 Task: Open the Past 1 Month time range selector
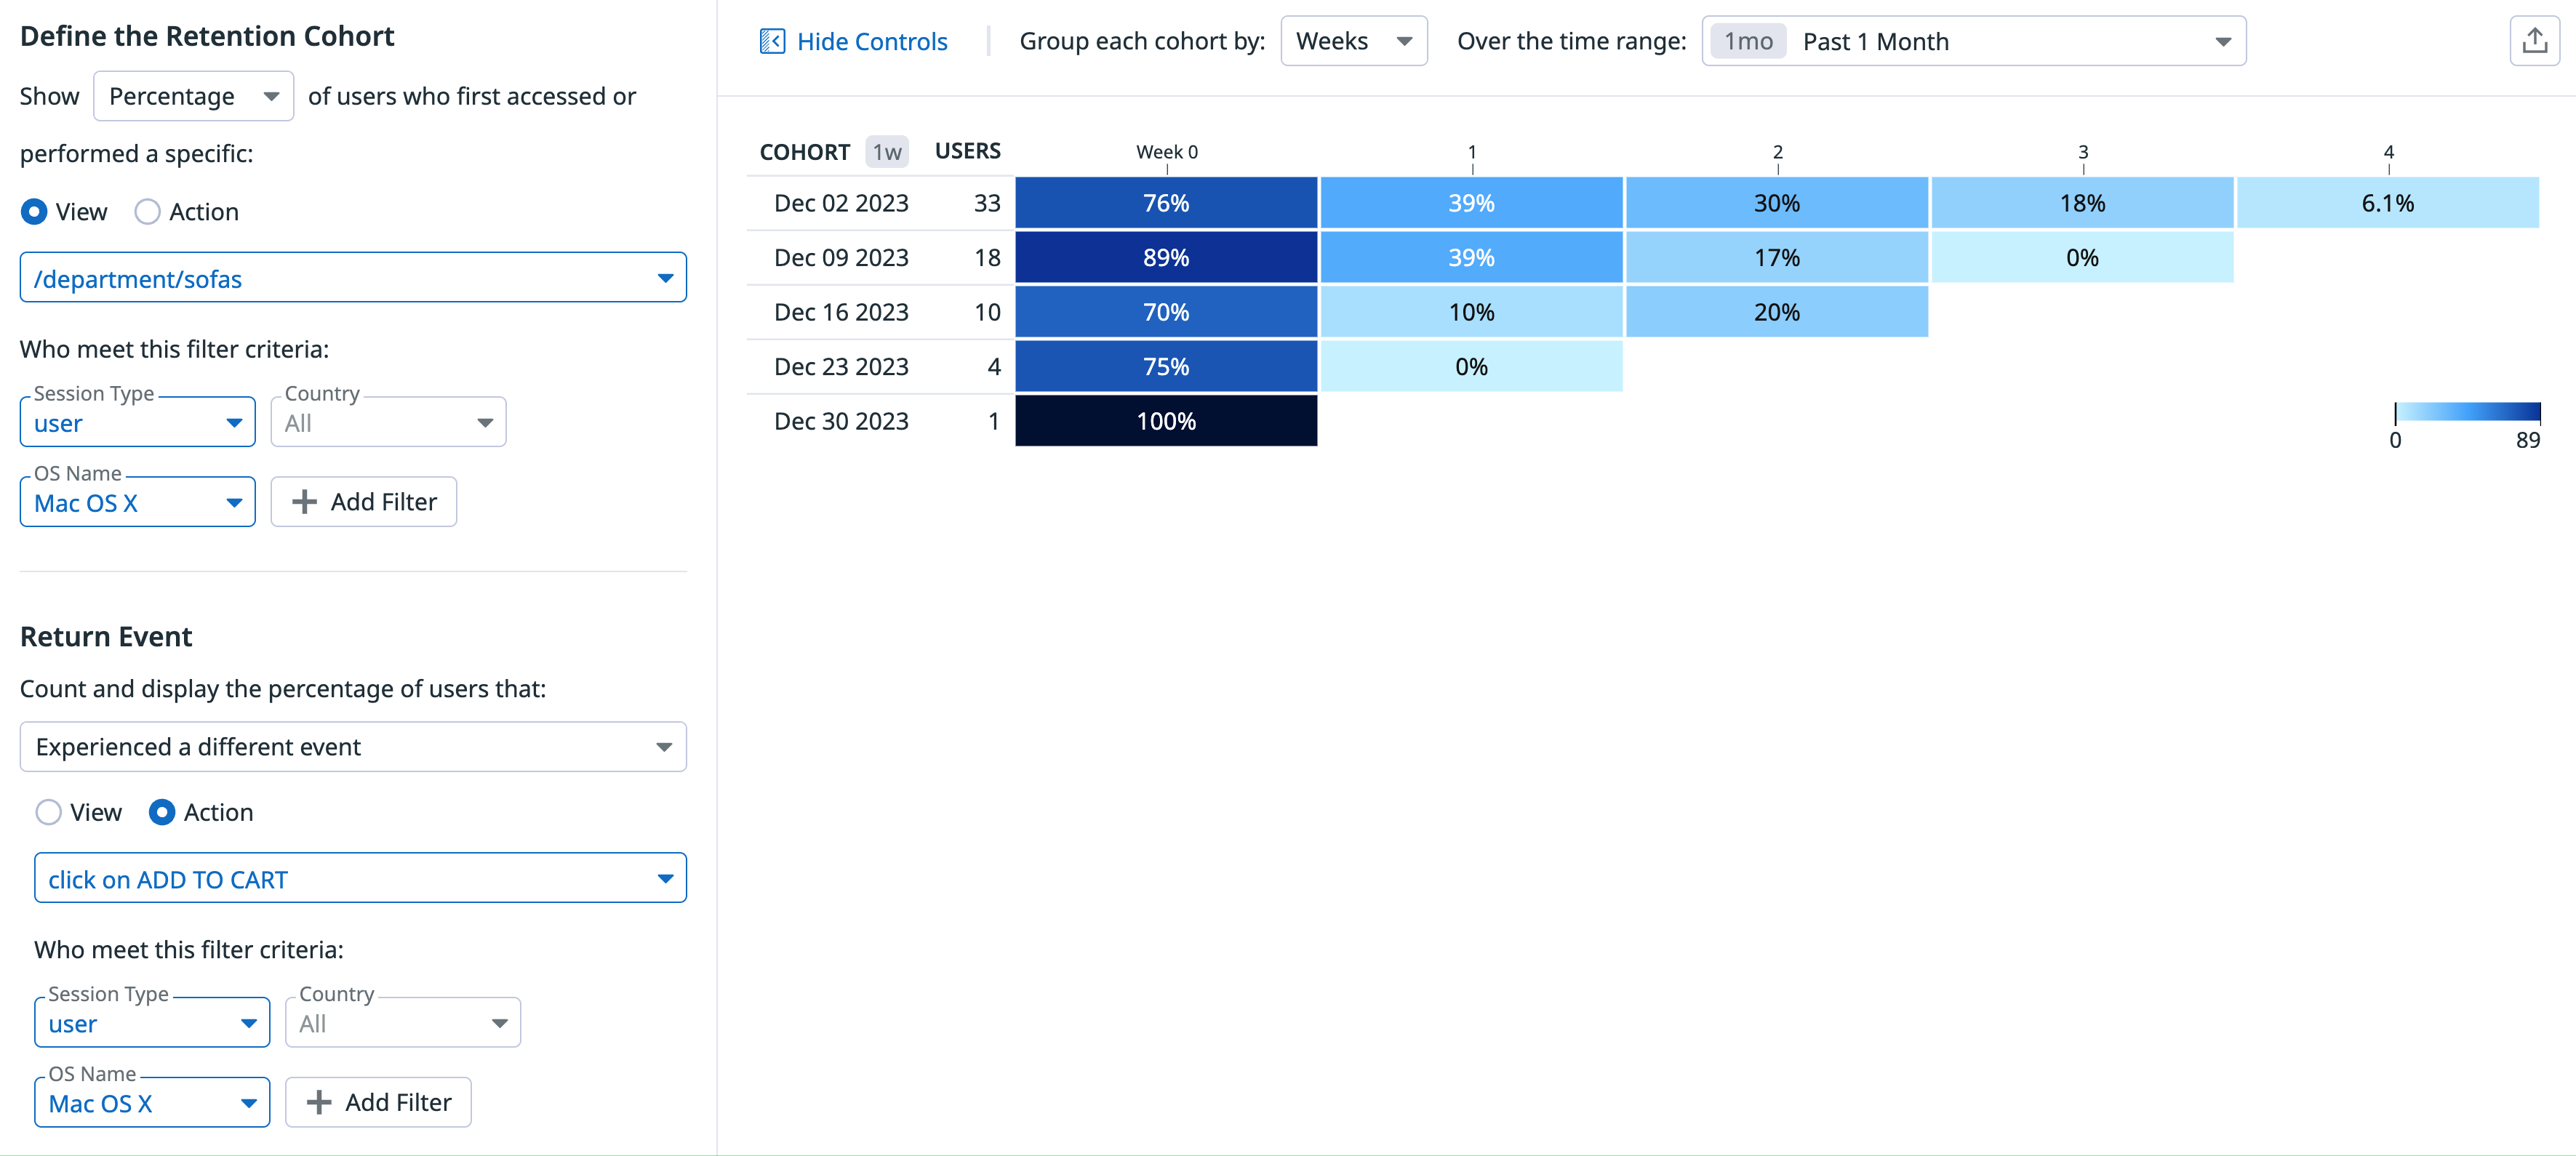click(1973, 41)
